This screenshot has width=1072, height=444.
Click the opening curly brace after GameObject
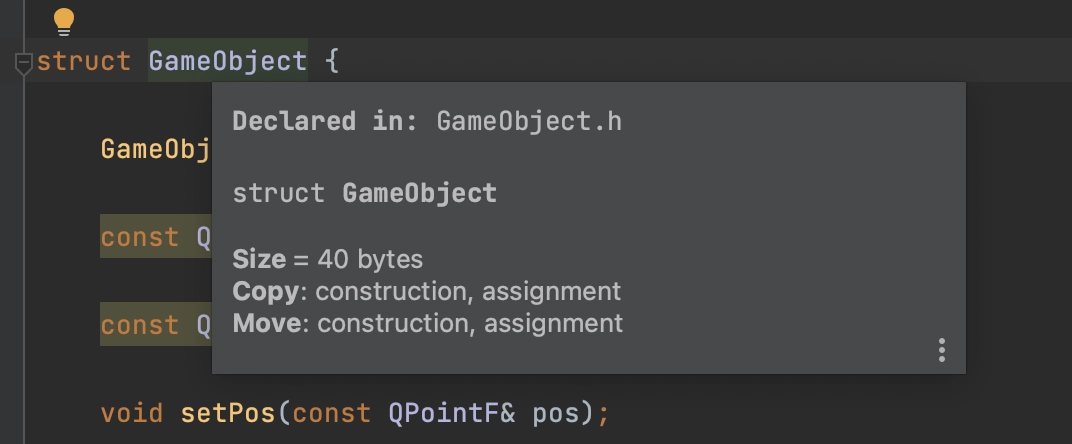tap(332, 62)
